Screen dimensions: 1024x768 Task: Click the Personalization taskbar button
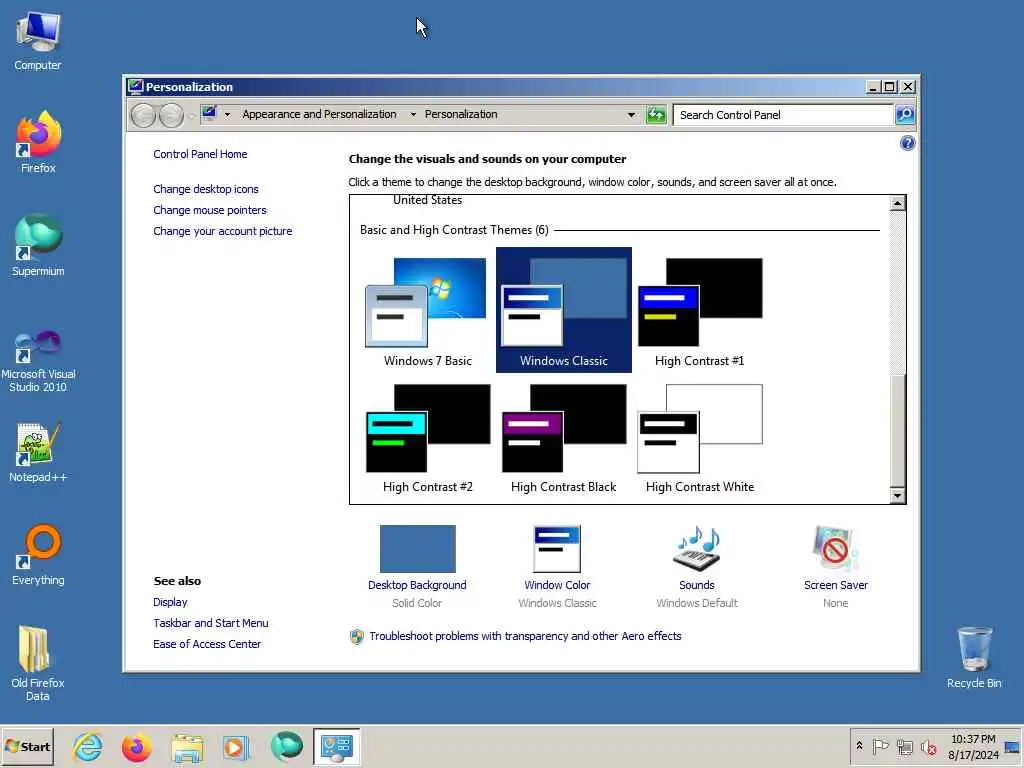(336, 747)
